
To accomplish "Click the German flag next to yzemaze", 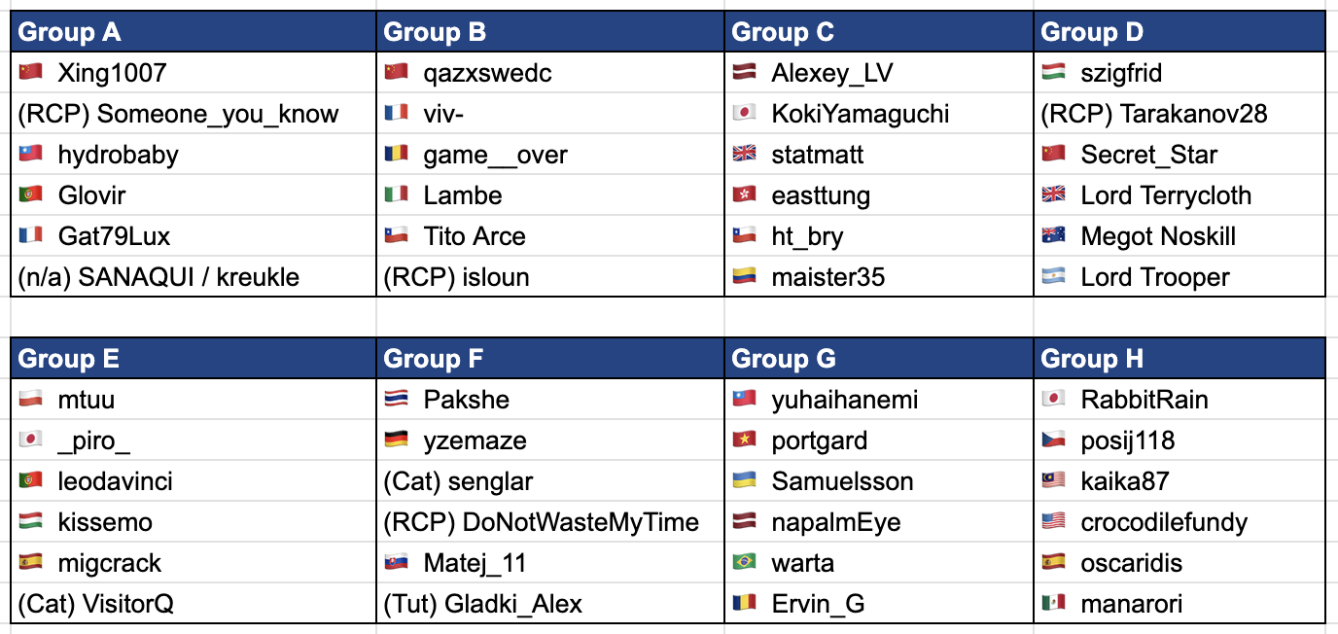I will tap(396, 440).
